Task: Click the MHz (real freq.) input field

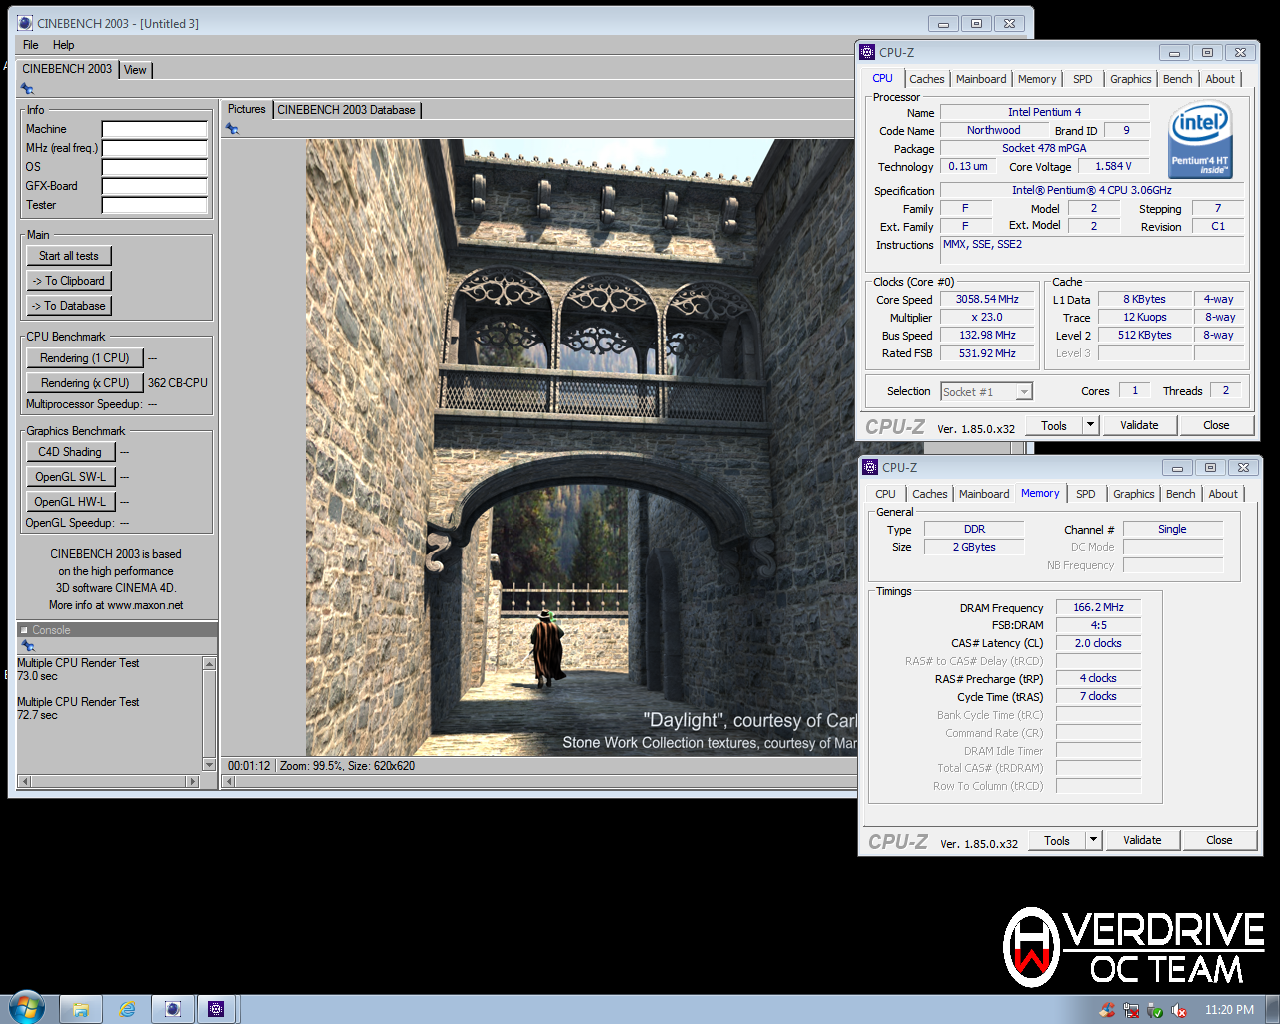Action: [x=155, y=148]
